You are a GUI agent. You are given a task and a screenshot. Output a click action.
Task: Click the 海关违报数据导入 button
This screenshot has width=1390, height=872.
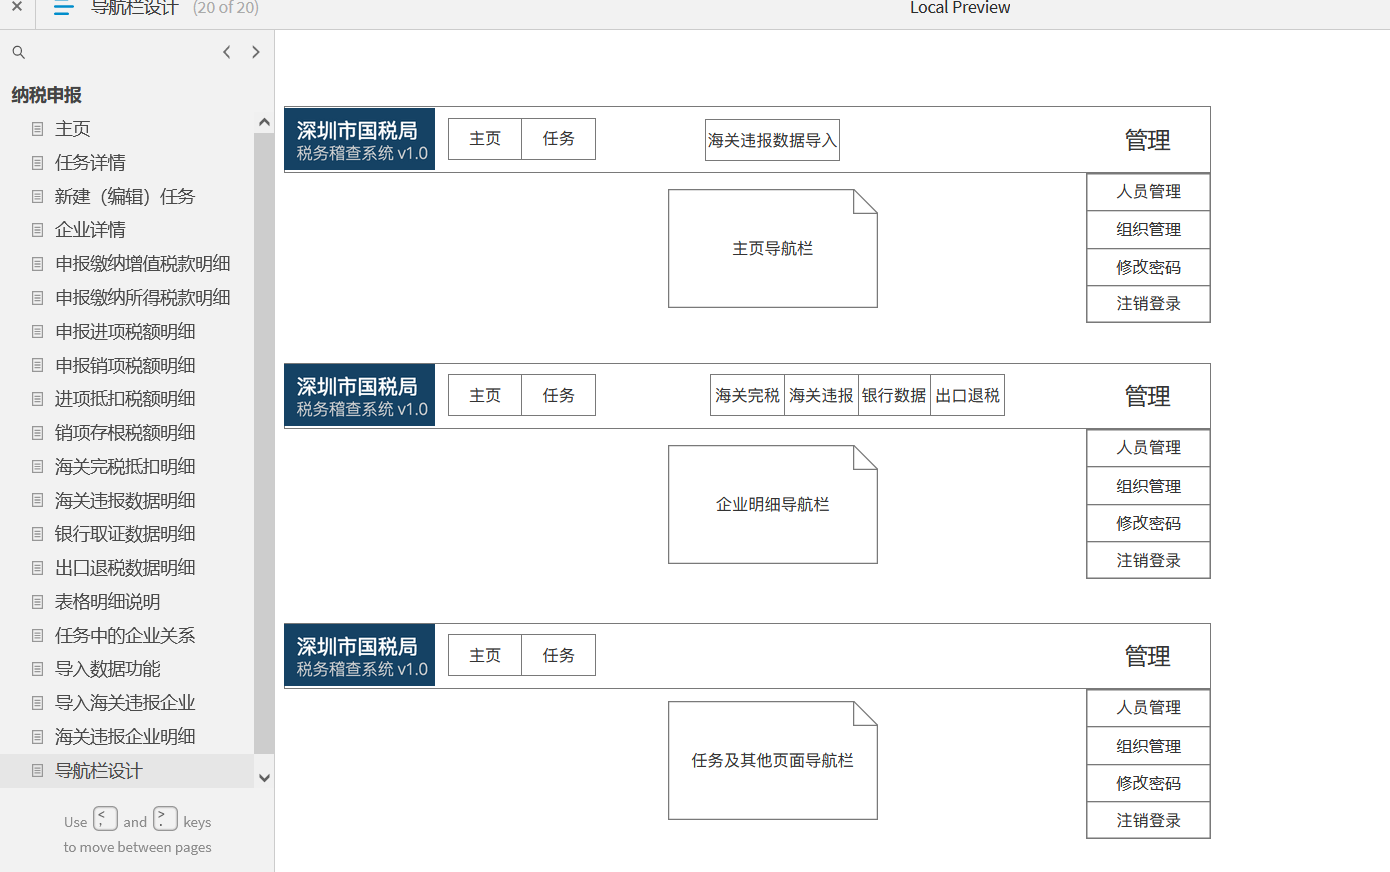coord(772,140)
